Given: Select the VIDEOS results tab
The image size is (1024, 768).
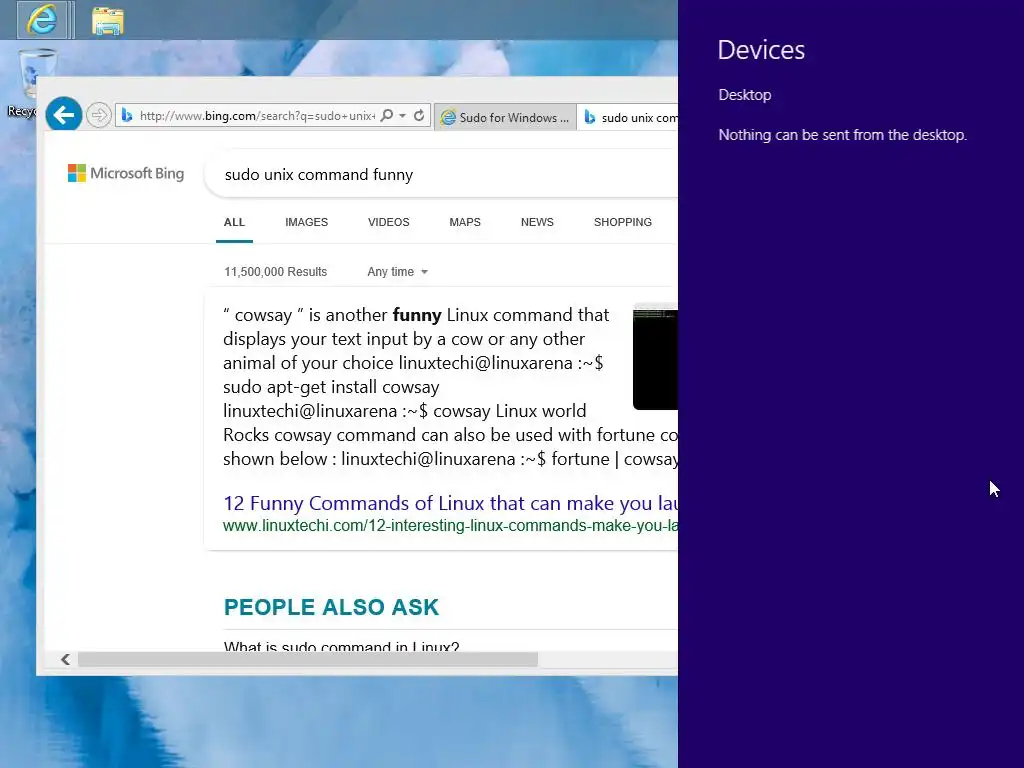Looking at the screenshot, I should click(389, 222).
